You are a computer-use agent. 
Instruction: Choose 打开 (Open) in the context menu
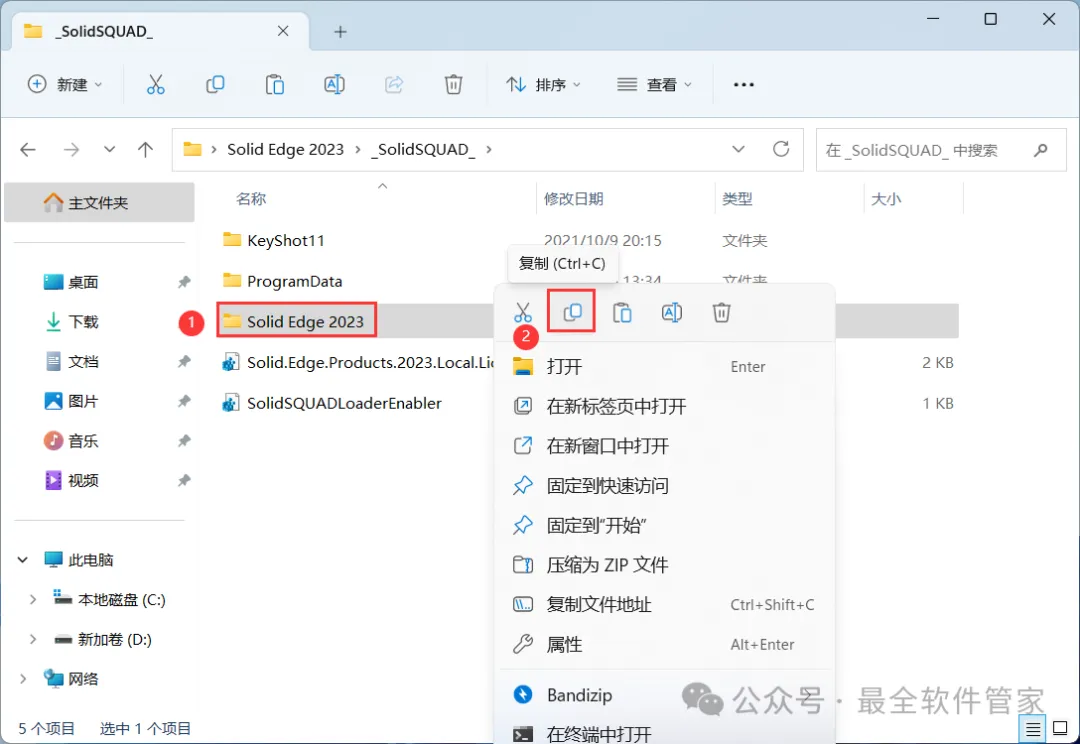tap(664, 366)
